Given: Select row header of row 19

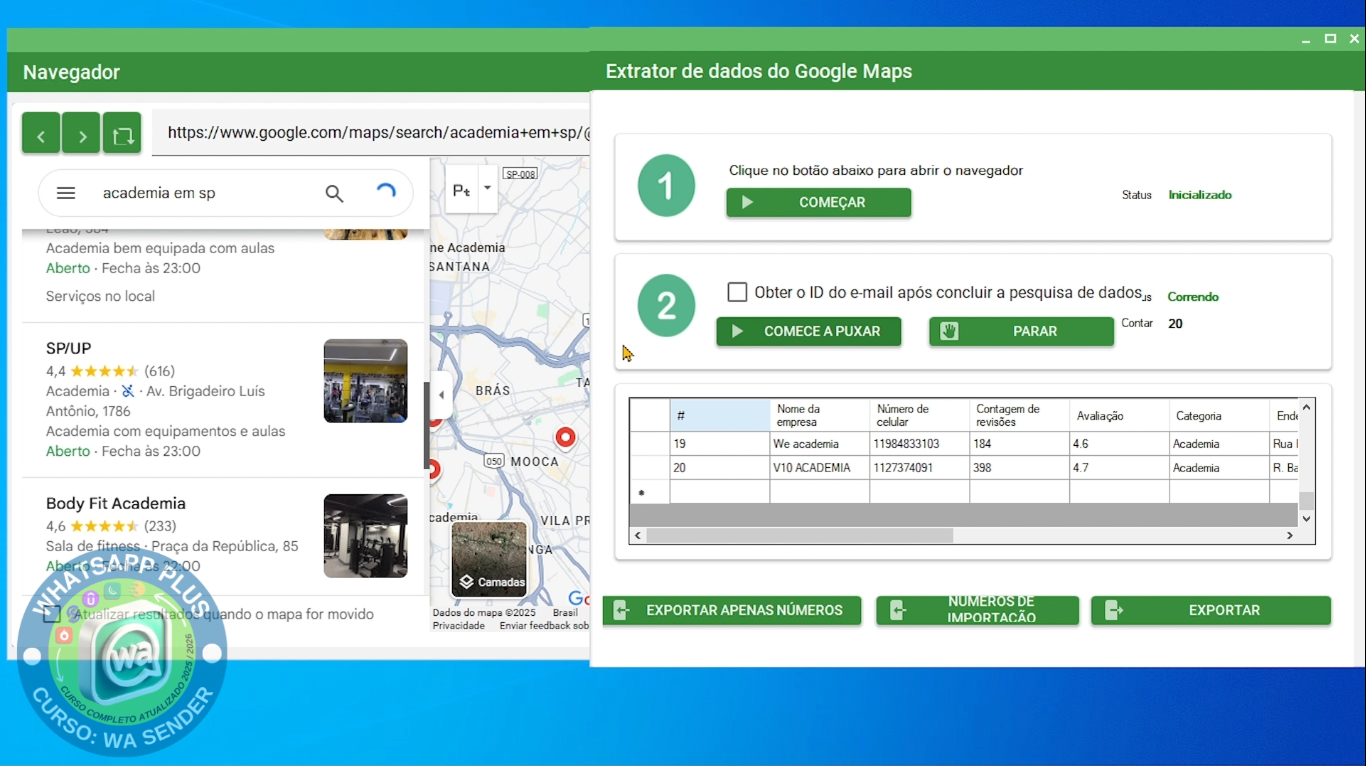Looking at the screenshot, I should click(x=650, y=443).
